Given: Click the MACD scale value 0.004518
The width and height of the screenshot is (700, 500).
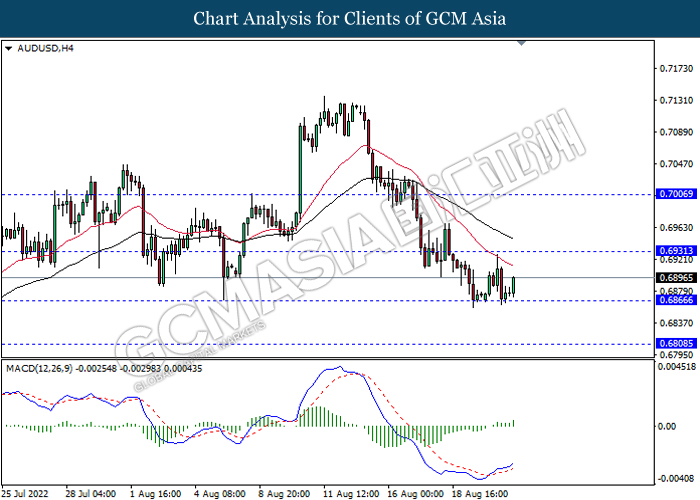Looking at the screenshot, I should (677, 367).
